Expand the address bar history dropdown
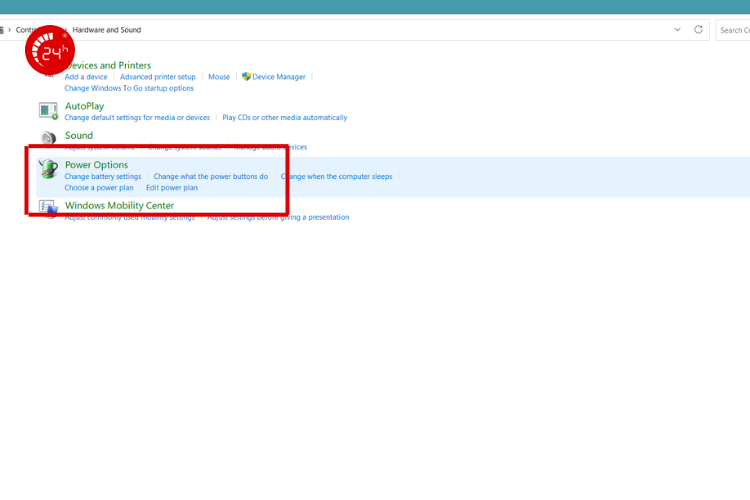Image resolution: width=750 pixels, height=500 pixels. tap(678, 30)
